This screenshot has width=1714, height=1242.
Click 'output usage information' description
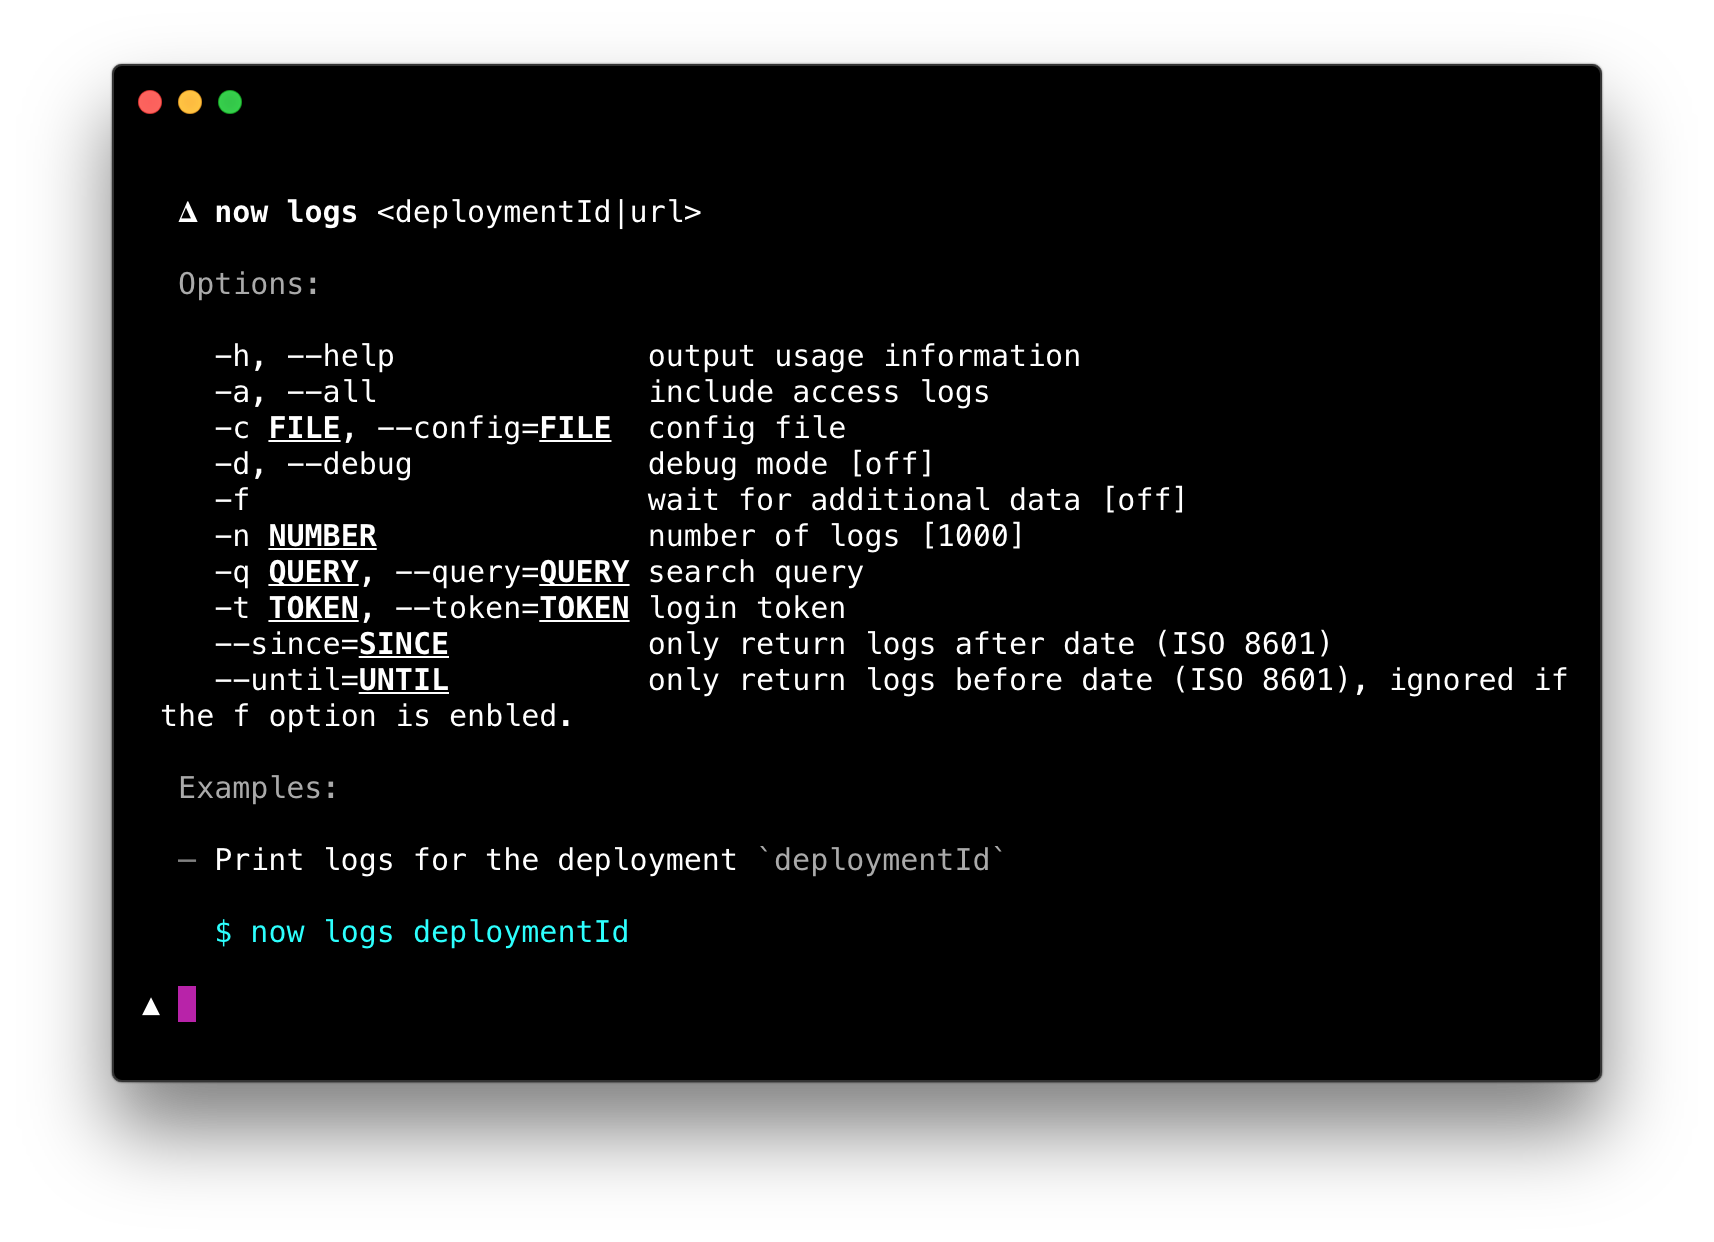coord(864,356)
